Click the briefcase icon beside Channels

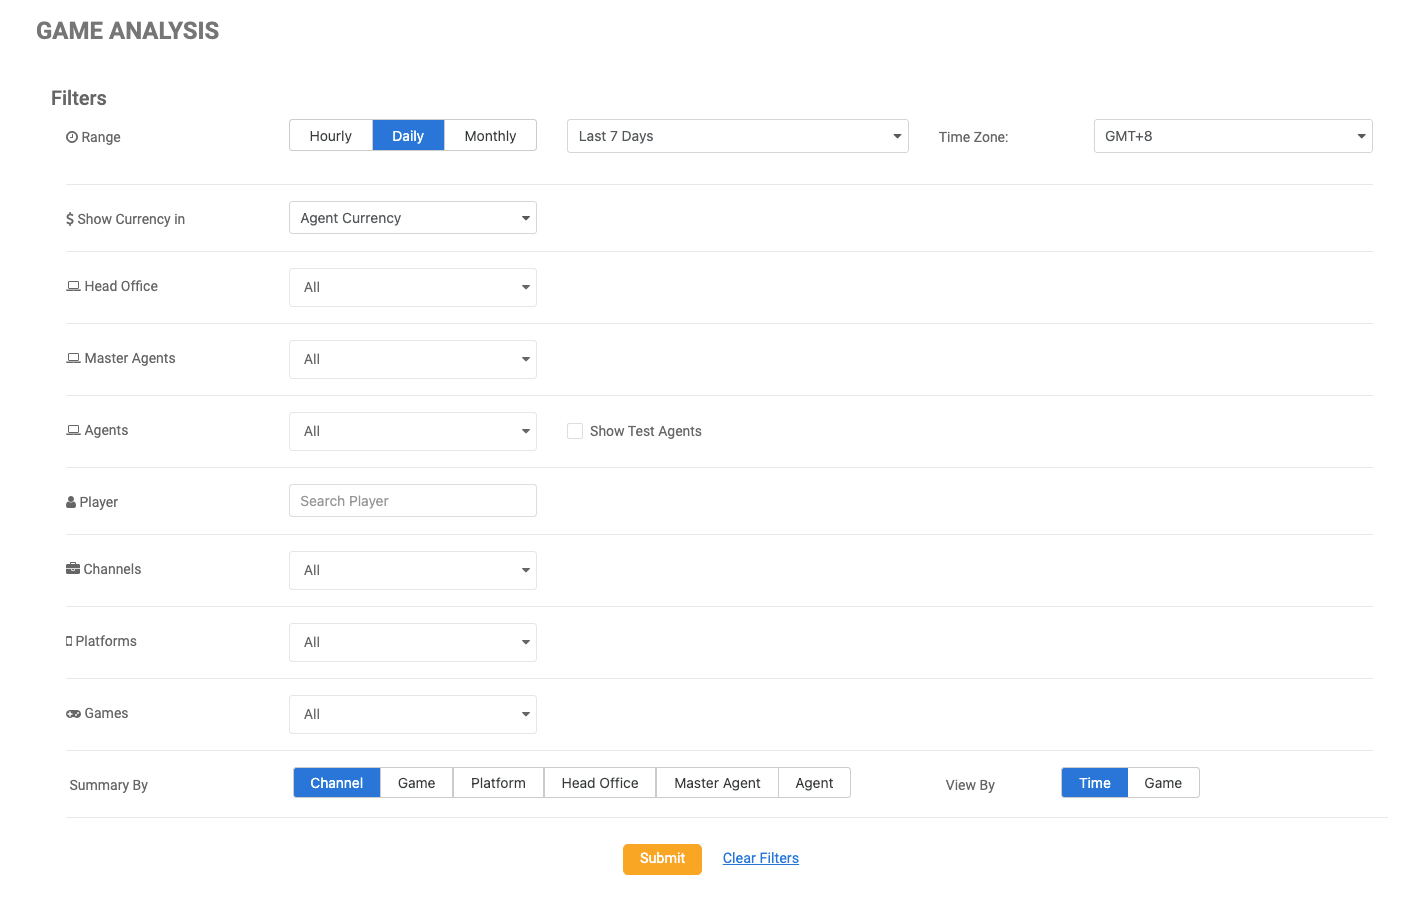[73, 569]
